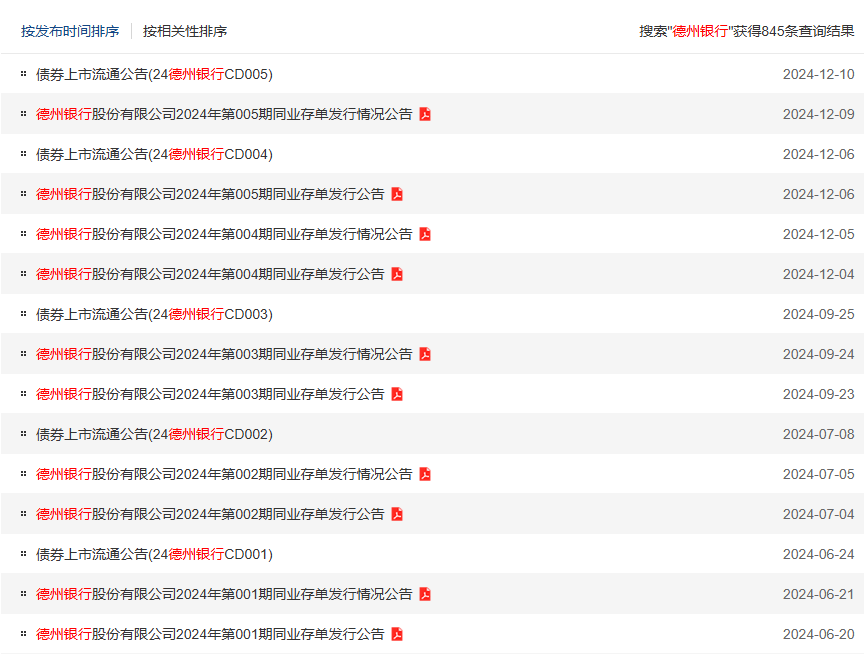Click date 2024-06-21 in the list
864x656 pixels.
(818, 594)
